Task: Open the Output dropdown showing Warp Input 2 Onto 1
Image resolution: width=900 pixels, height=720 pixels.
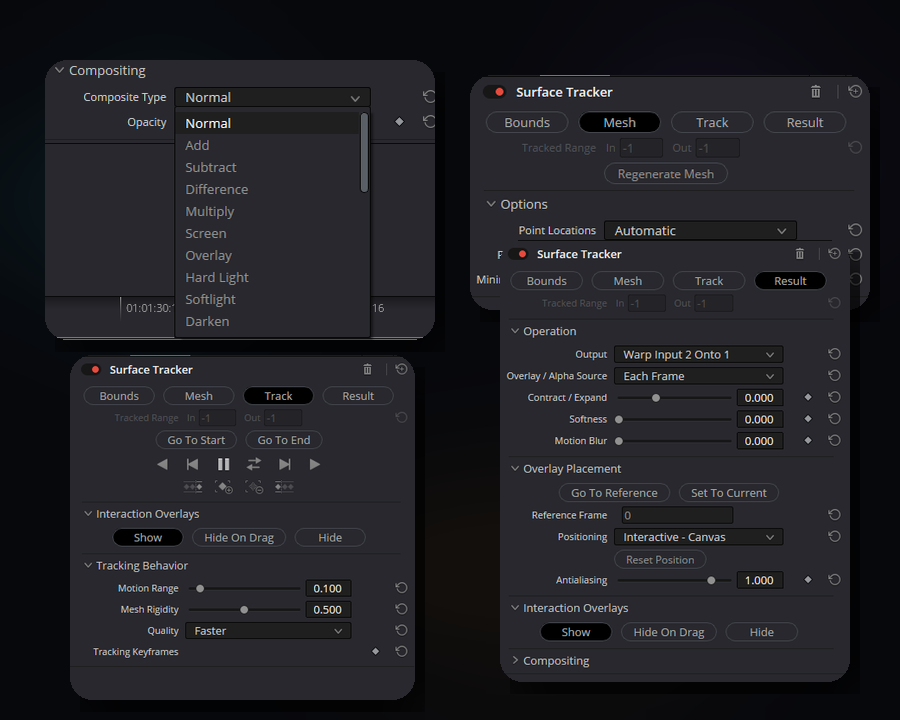Action: [699, 355]
